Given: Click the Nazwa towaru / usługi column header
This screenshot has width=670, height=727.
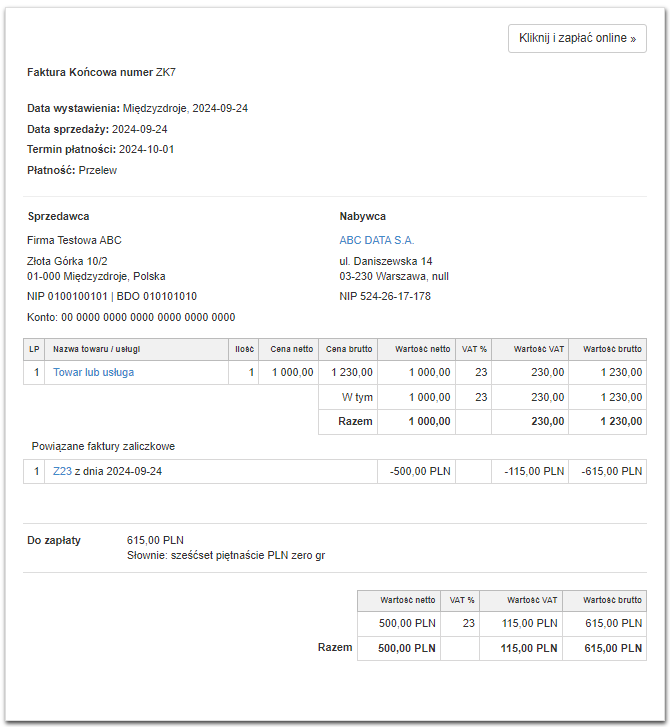Looking at the screenshot, I should [95, 349].
